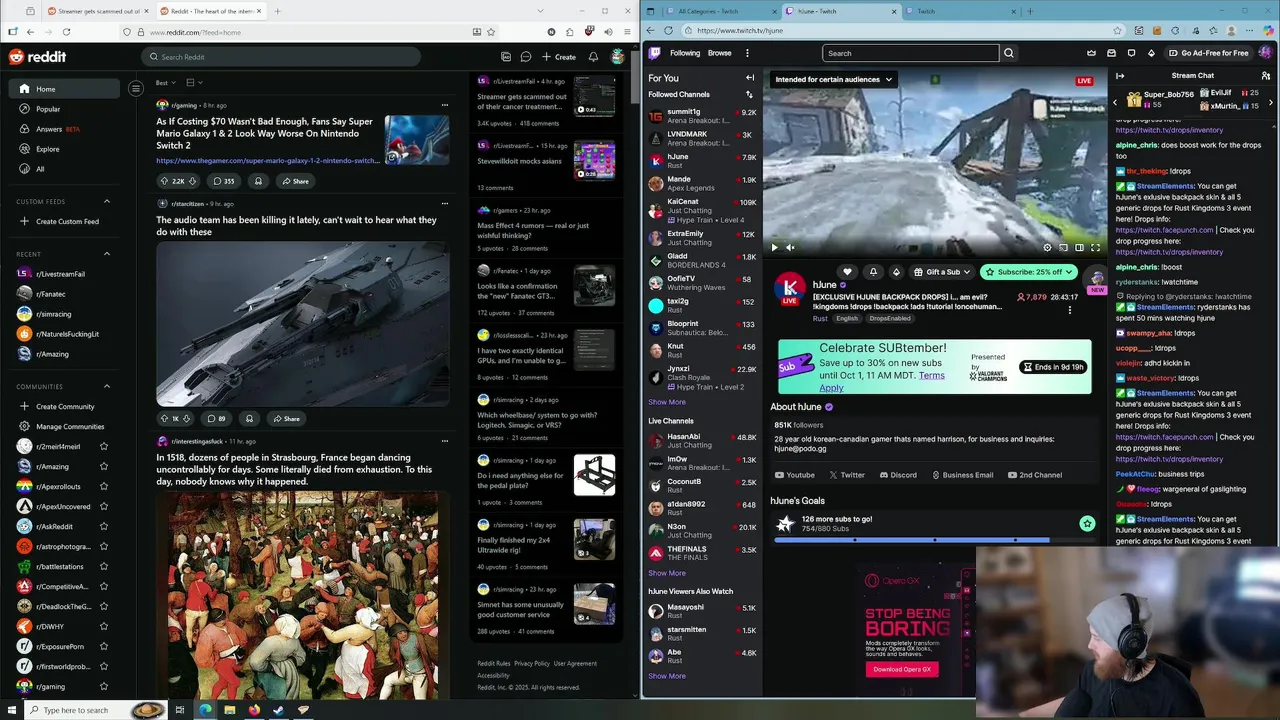The height and width of the screenshot is (720, 1280).
Task: Collapse the For You sidebar
Action: pyautogui.click(x=750, y=78)
